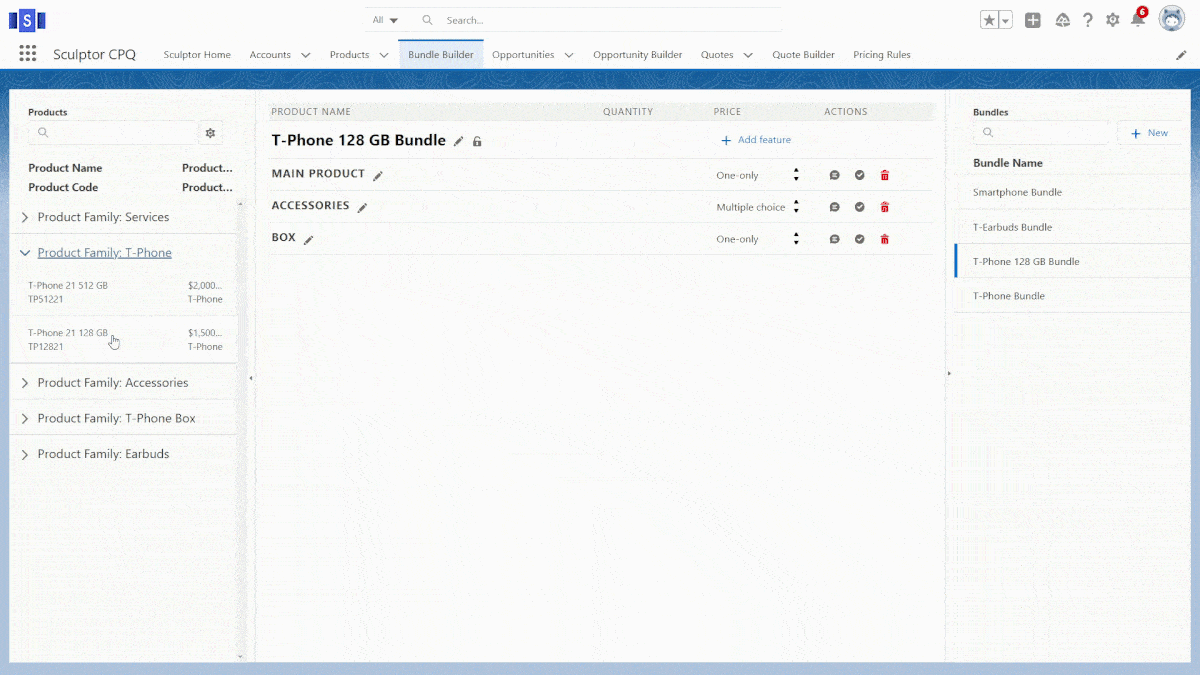Select T-Earbuds Bundle
Viewport: 1200px width, 675px height.
(1071, 227)
